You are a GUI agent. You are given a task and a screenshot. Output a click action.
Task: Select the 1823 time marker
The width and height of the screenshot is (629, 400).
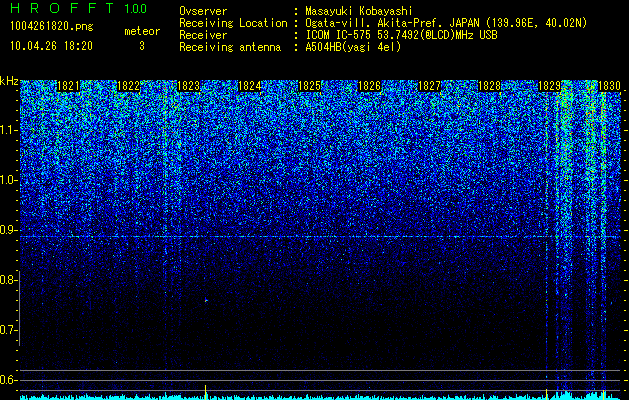point(189,86)
